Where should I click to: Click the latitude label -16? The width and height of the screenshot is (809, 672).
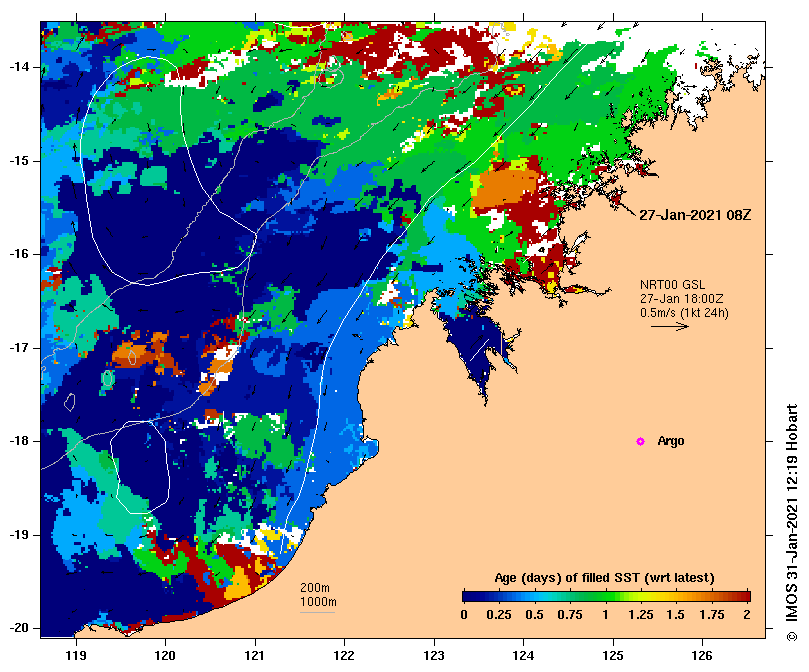click(19, 254)
